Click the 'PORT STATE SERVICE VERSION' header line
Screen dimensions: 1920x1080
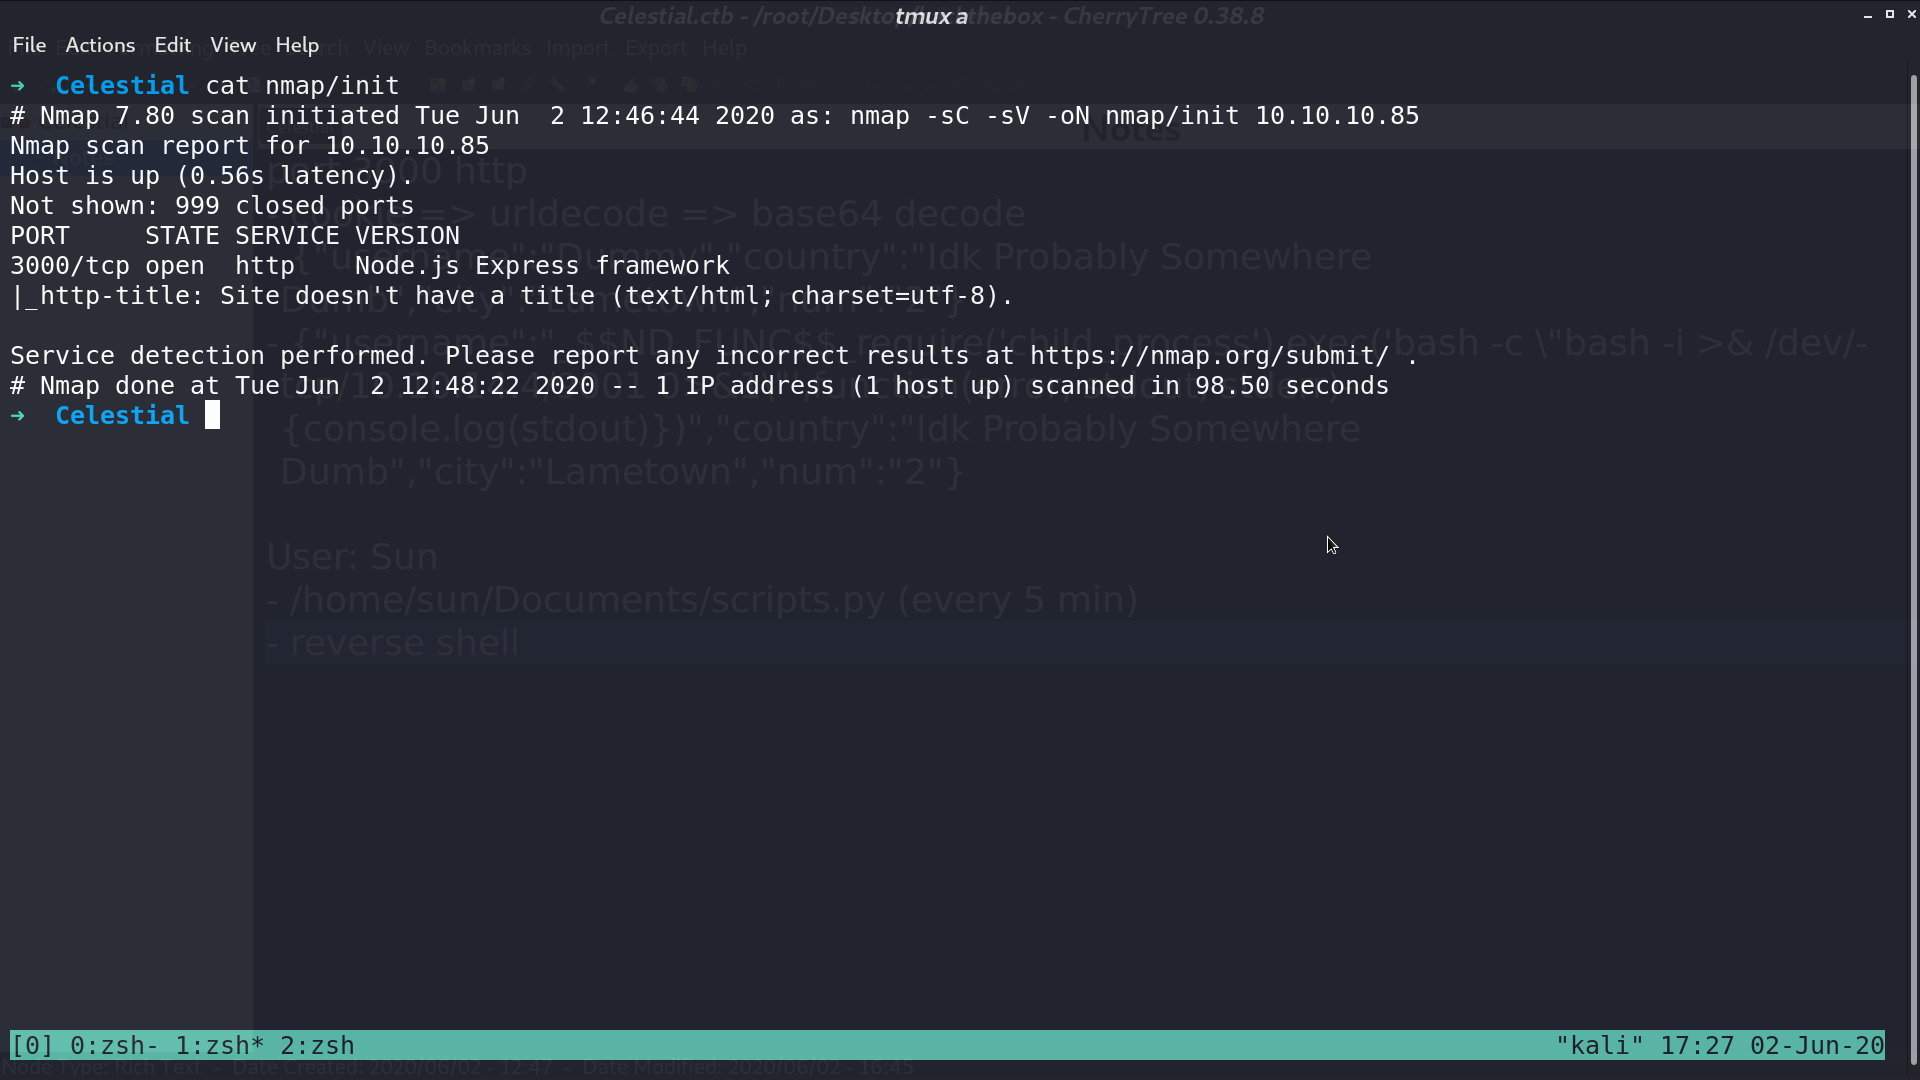[235, 236]
